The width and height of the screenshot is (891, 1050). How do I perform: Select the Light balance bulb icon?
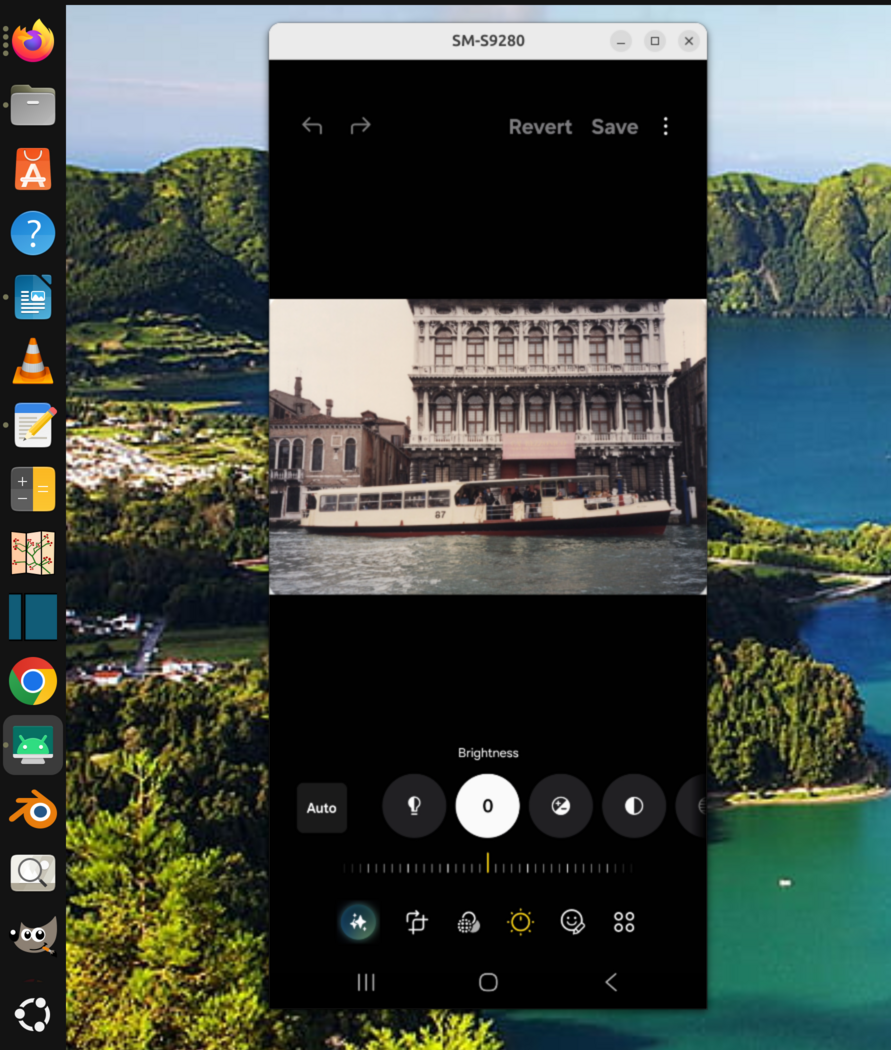coord(414,806)
